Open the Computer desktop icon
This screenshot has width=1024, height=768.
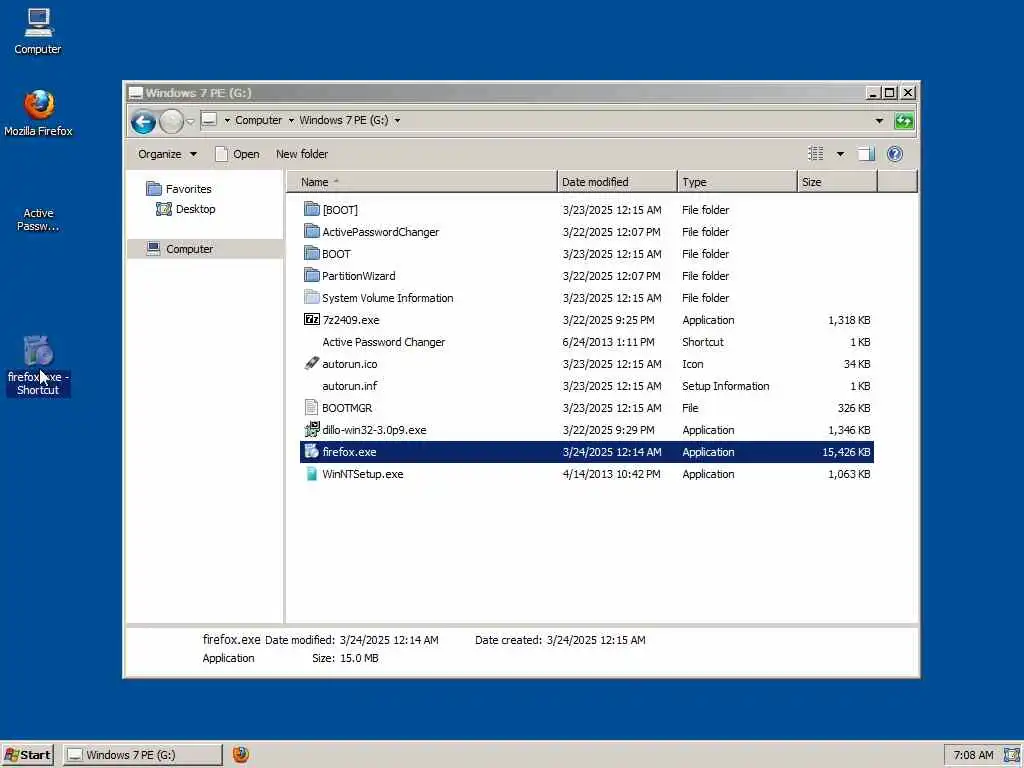click(x=38, y=30)
